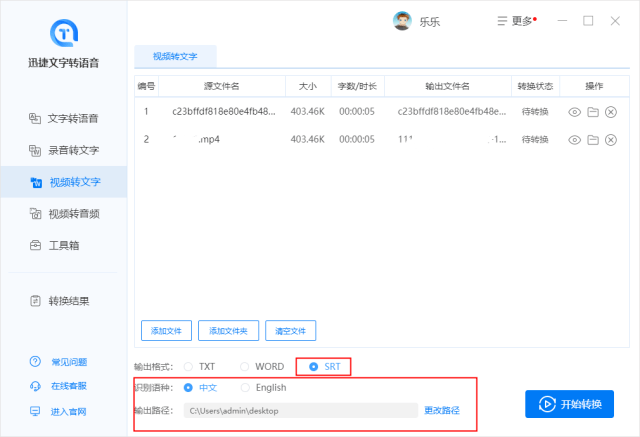
Task: Remove the first file from list
Action: pos(611,112)
